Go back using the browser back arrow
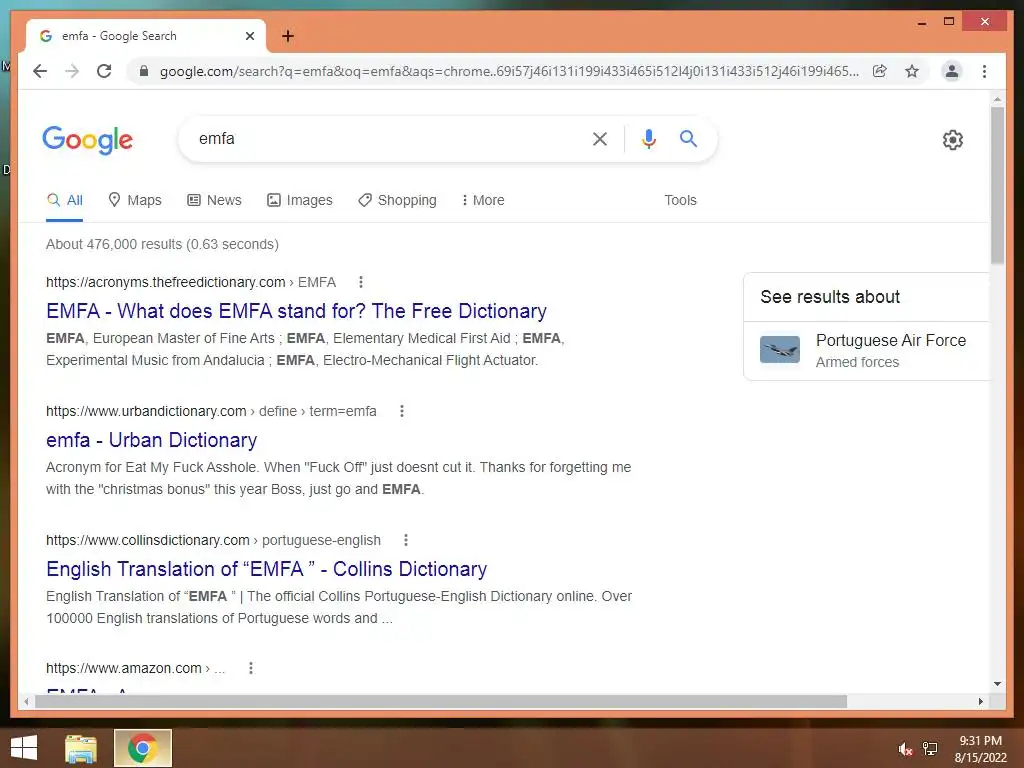 click(x=40, y=71)
